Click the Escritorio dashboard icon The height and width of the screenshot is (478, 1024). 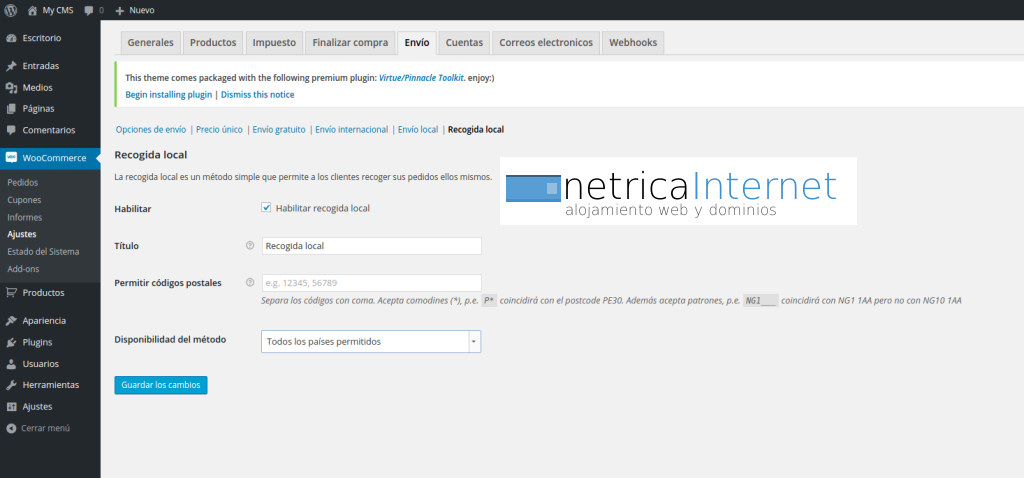[x=11, y=38]
